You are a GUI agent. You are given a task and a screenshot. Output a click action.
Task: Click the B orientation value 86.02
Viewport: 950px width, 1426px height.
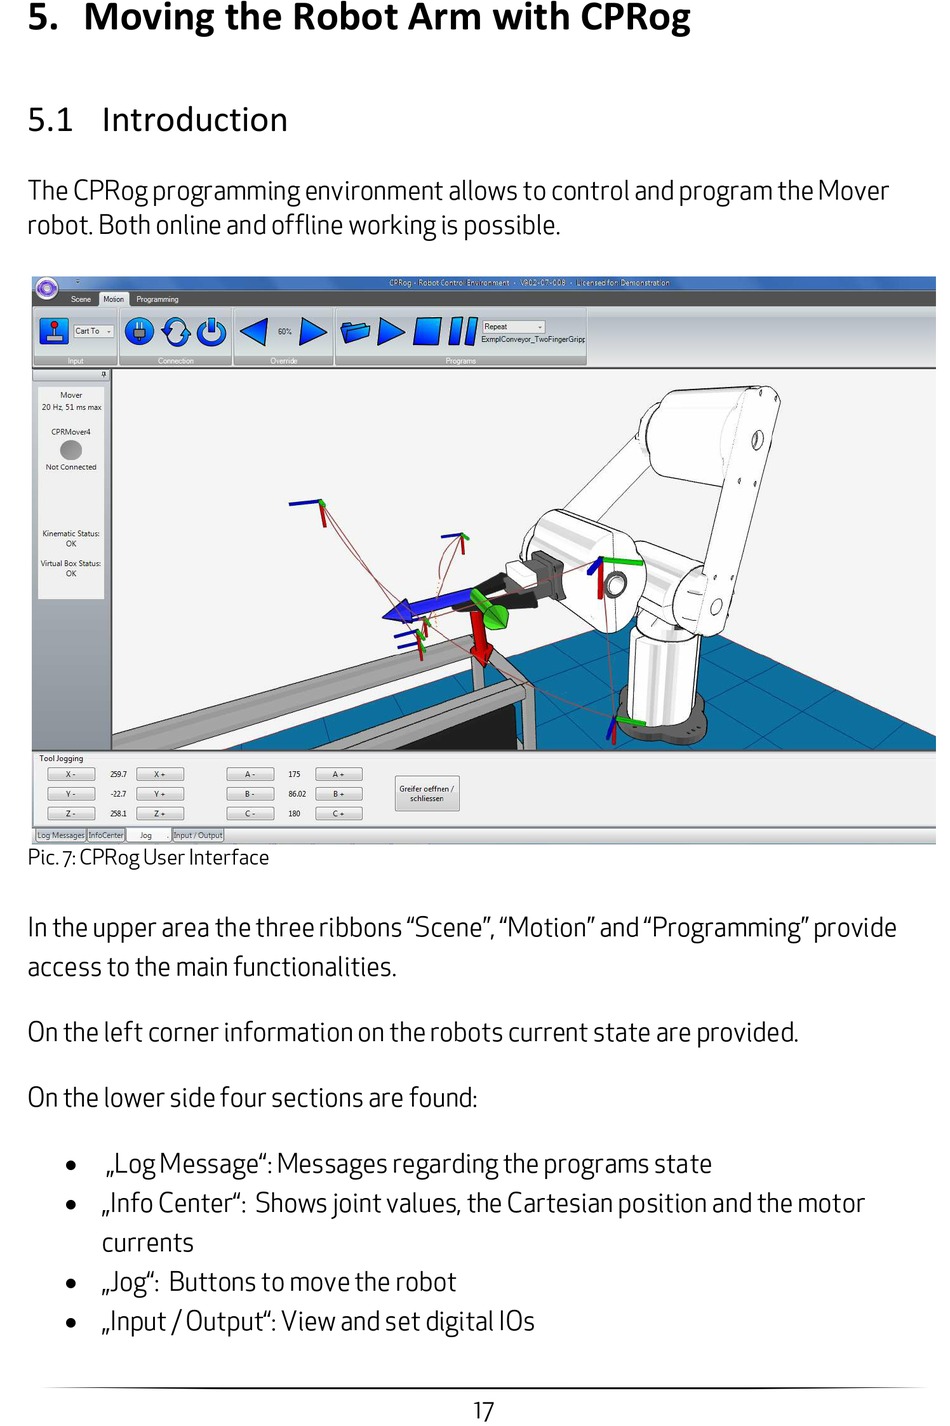tap(297, 794)
